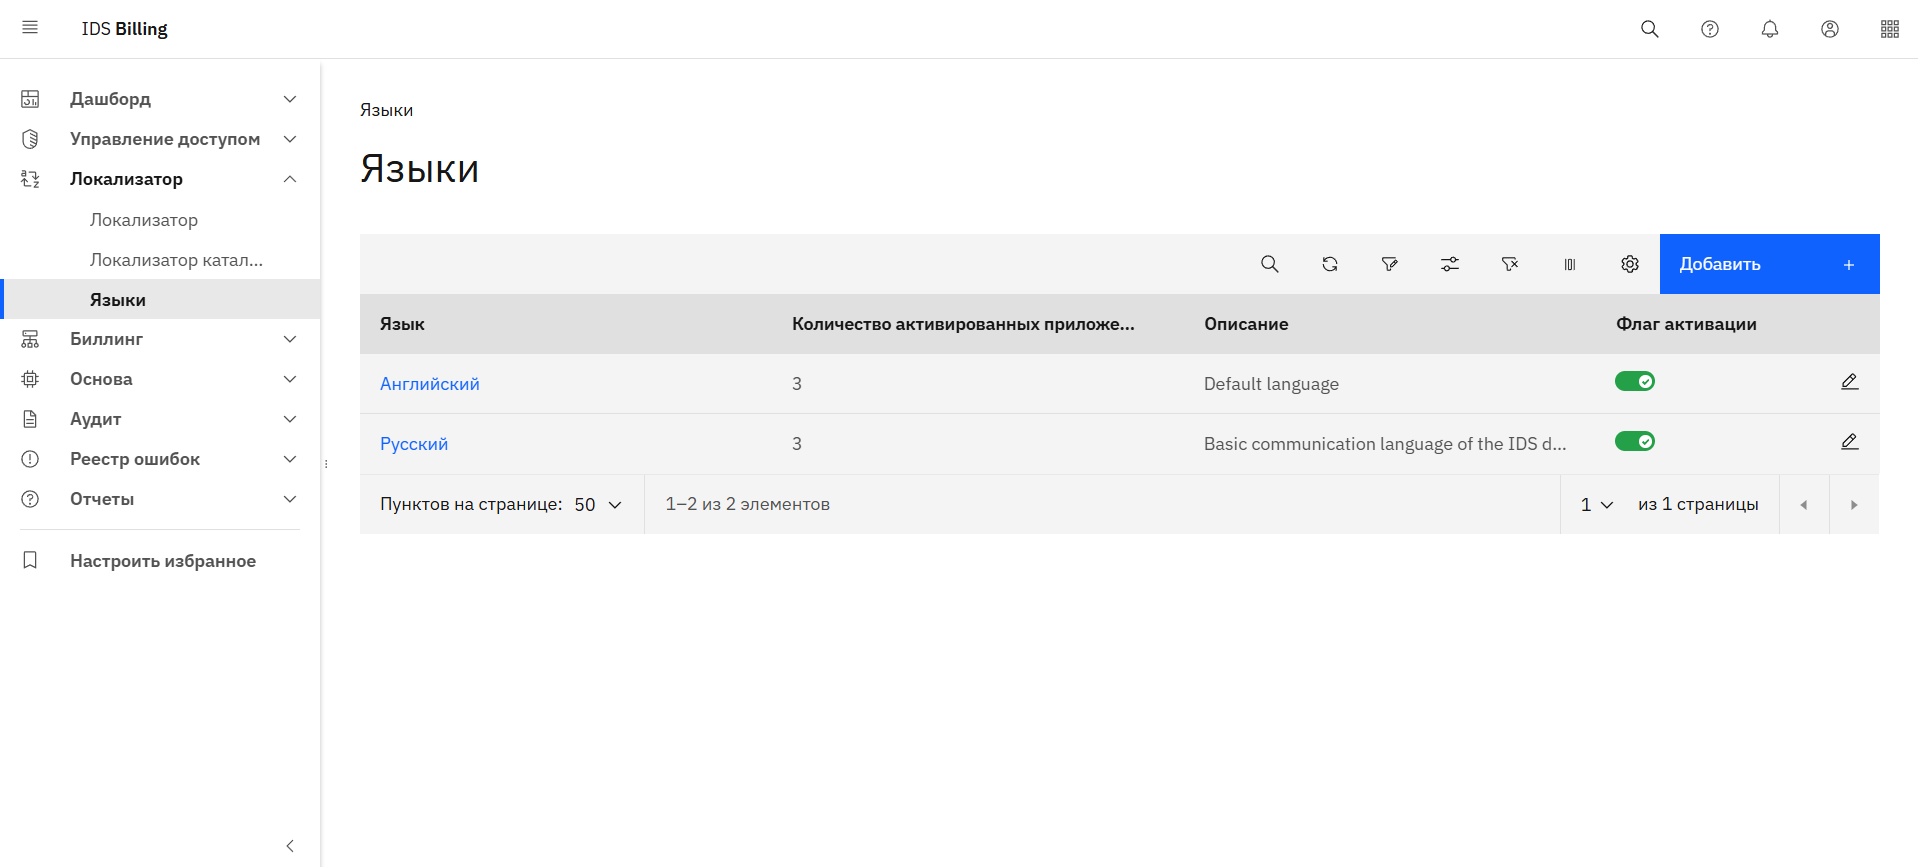This screenshot has height=867, width=1918.
Task: Edit the Английский row with pencil icon
Action: click(1849, 382)
